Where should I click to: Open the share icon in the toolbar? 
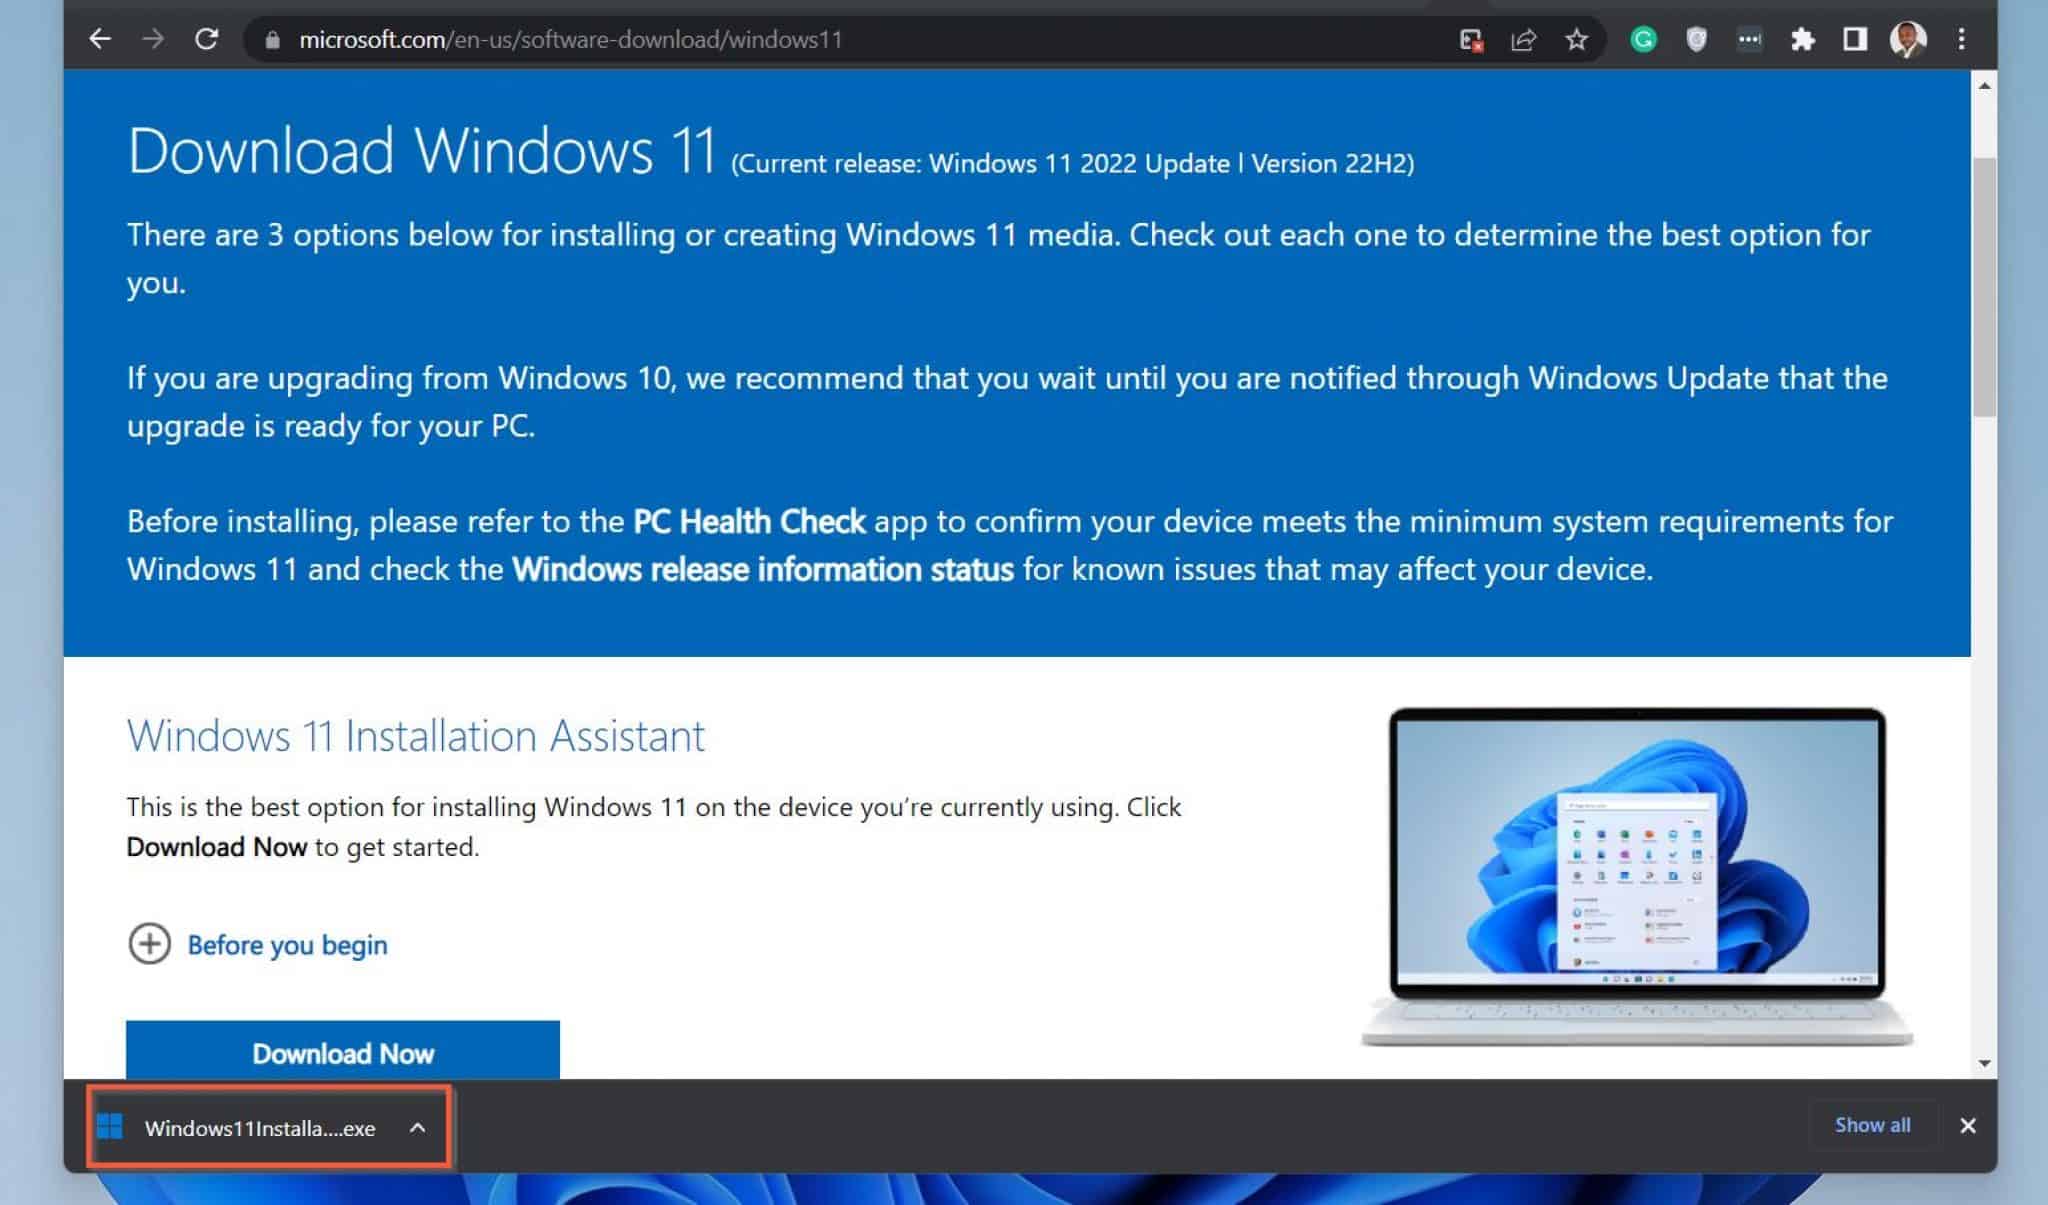coord(1524,39)
